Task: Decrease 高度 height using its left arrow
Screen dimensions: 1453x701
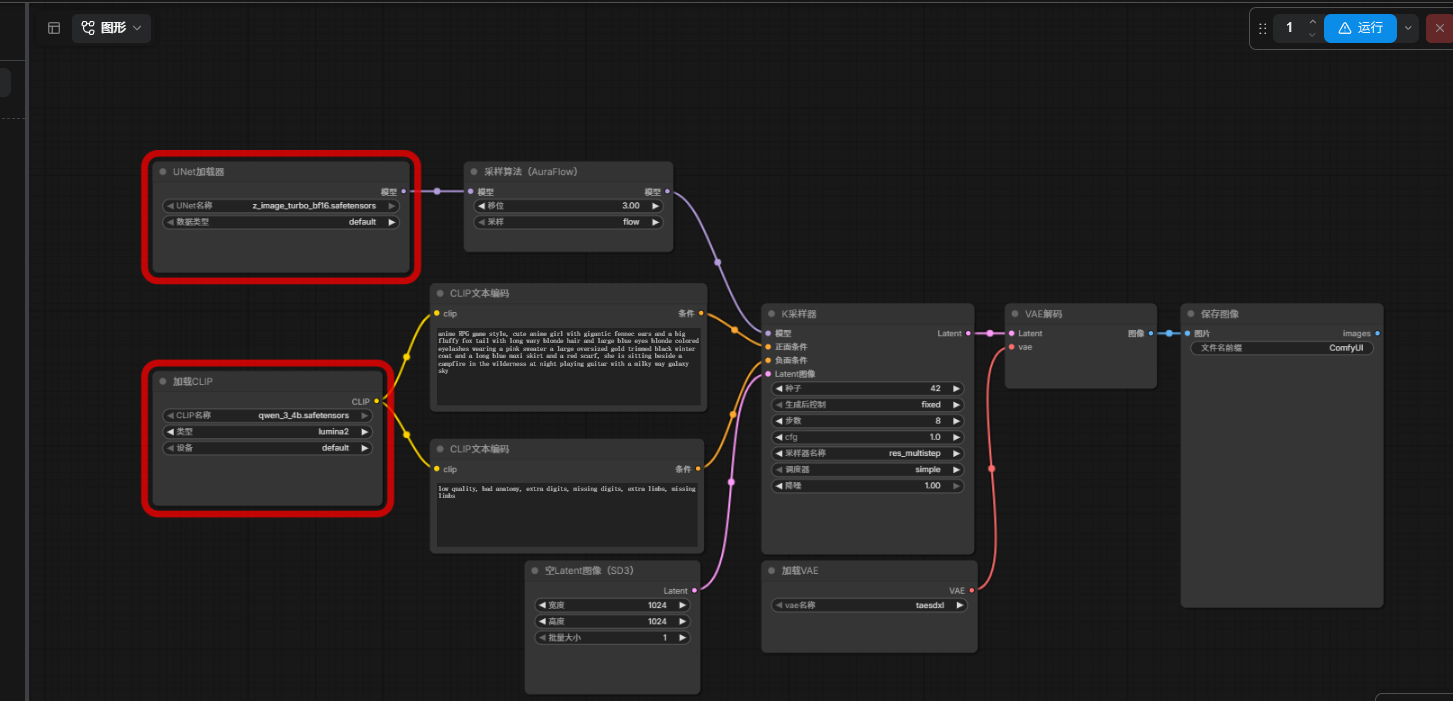Action: [542, 621]
